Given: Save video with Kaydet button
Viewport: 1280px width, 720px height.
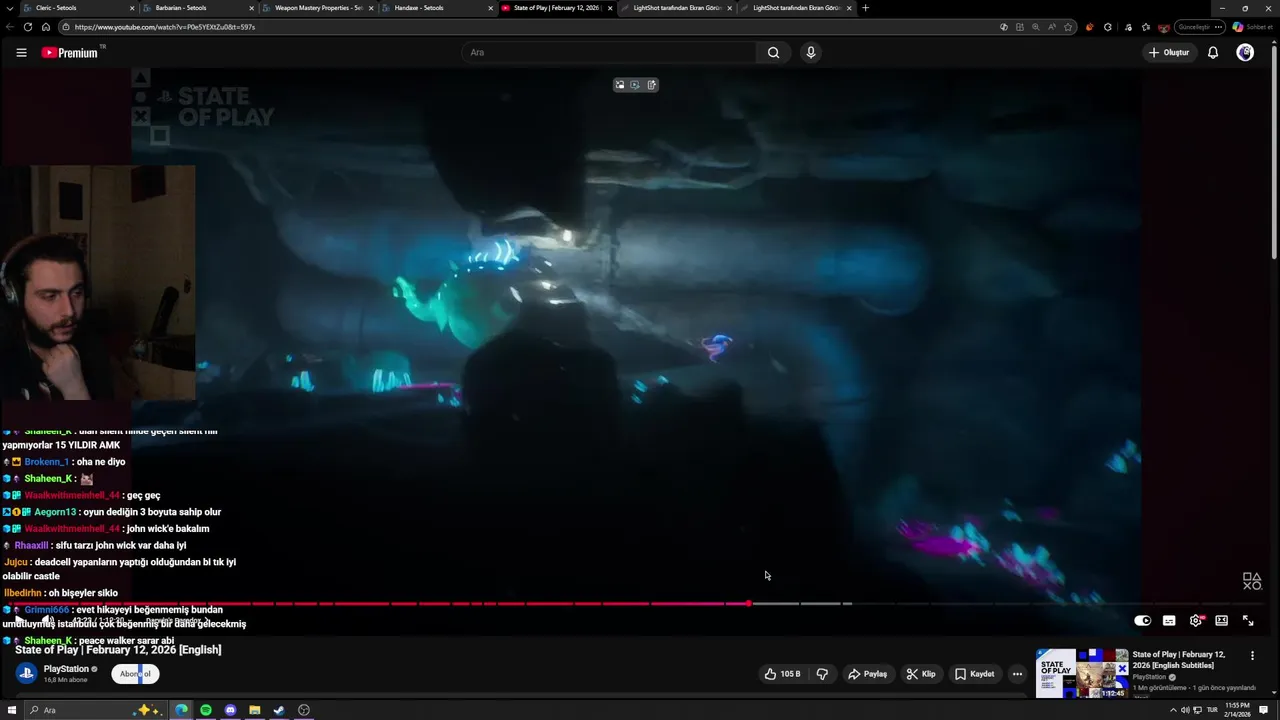Looking at the screenshot, I should coord(974,674).
